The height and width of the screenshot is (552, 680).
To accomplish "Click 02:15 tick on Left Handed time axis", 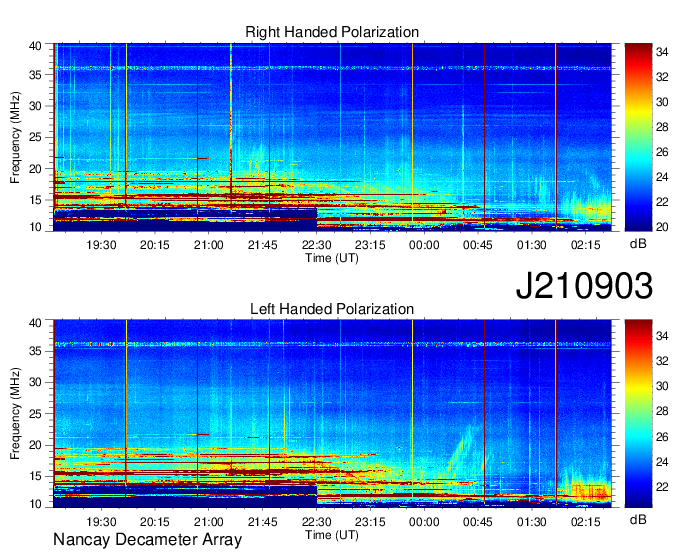I will (585, 522).
